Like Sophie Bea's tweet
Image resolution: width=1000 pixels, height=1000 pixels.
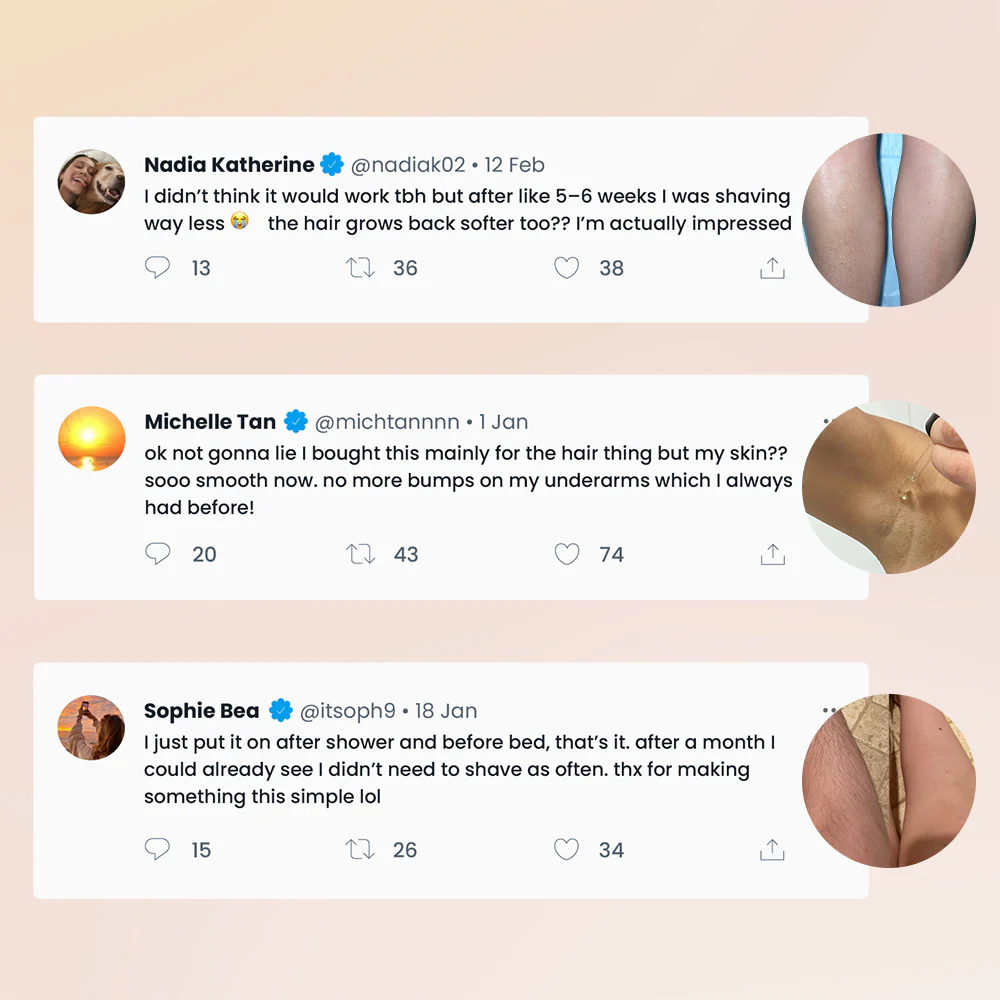[x=566, y=849]
